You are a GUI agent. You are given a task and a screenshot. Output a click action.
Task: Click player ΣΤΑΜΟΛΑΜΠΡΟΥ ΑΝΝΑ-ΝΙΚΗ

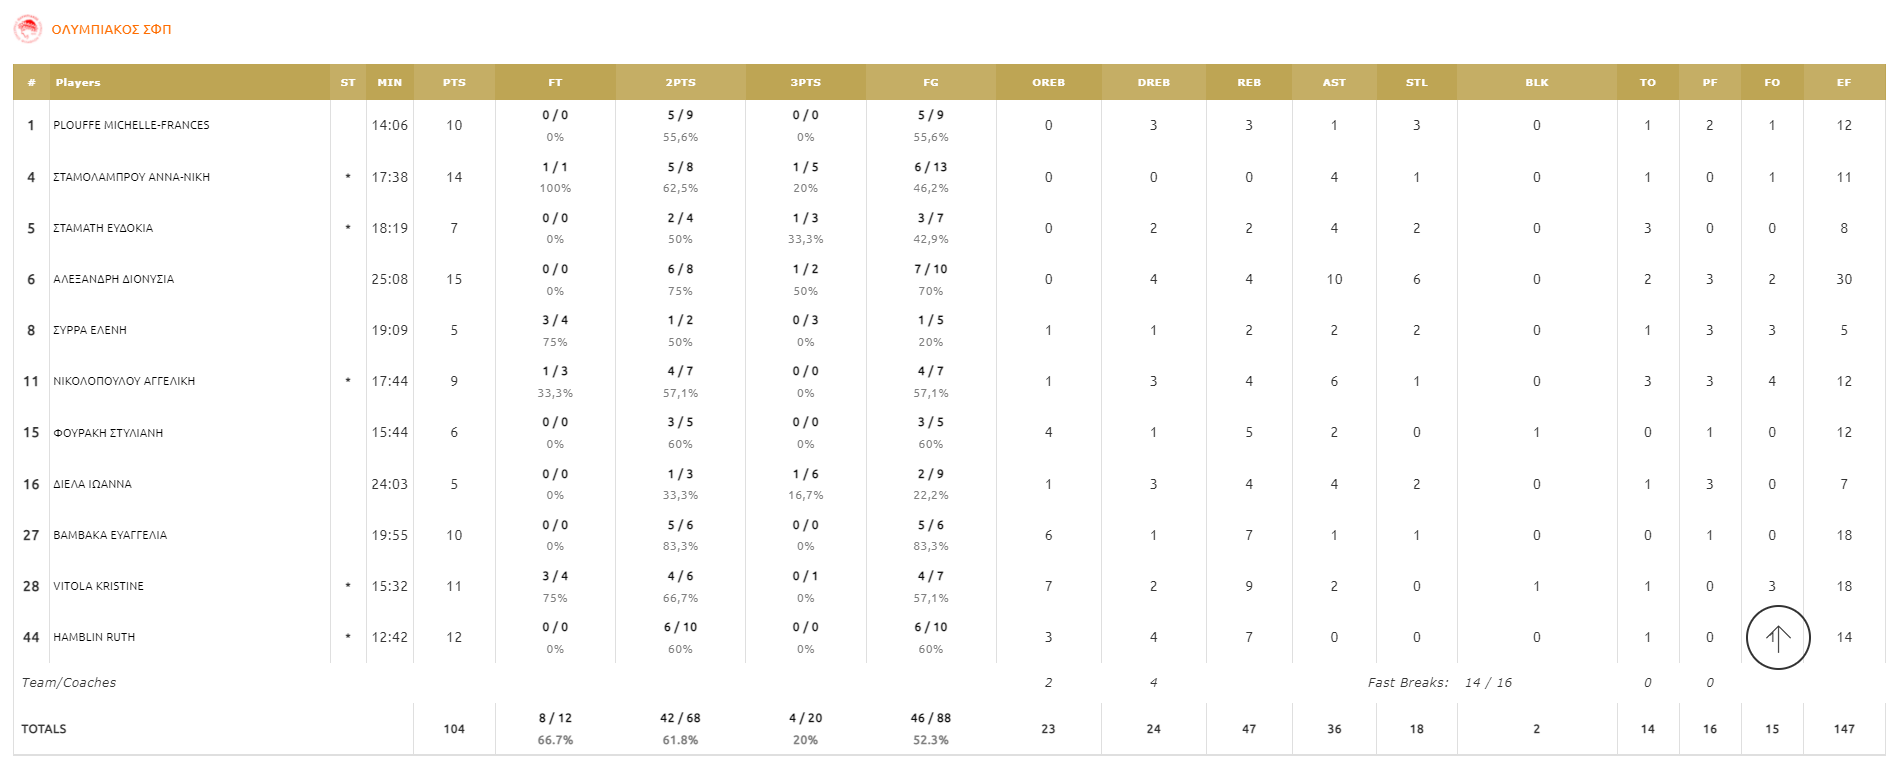(131, 177)
